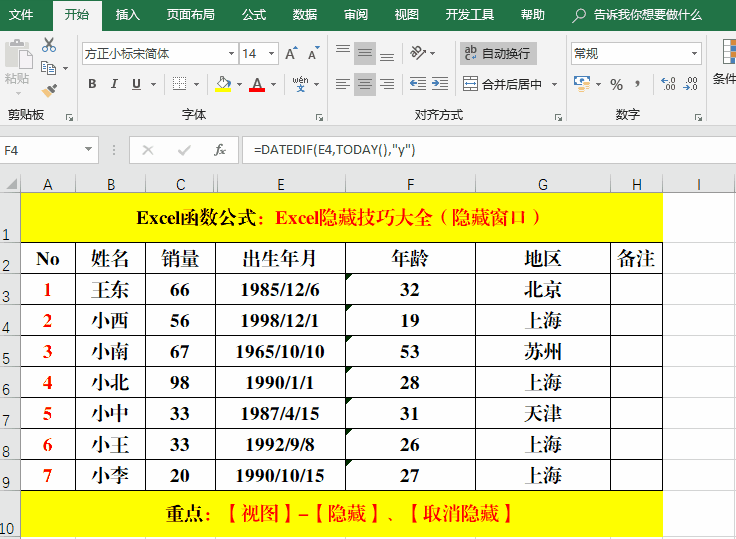Select cell containing 苏州
This screenshot has width=736, height=539.
[543, 351]
